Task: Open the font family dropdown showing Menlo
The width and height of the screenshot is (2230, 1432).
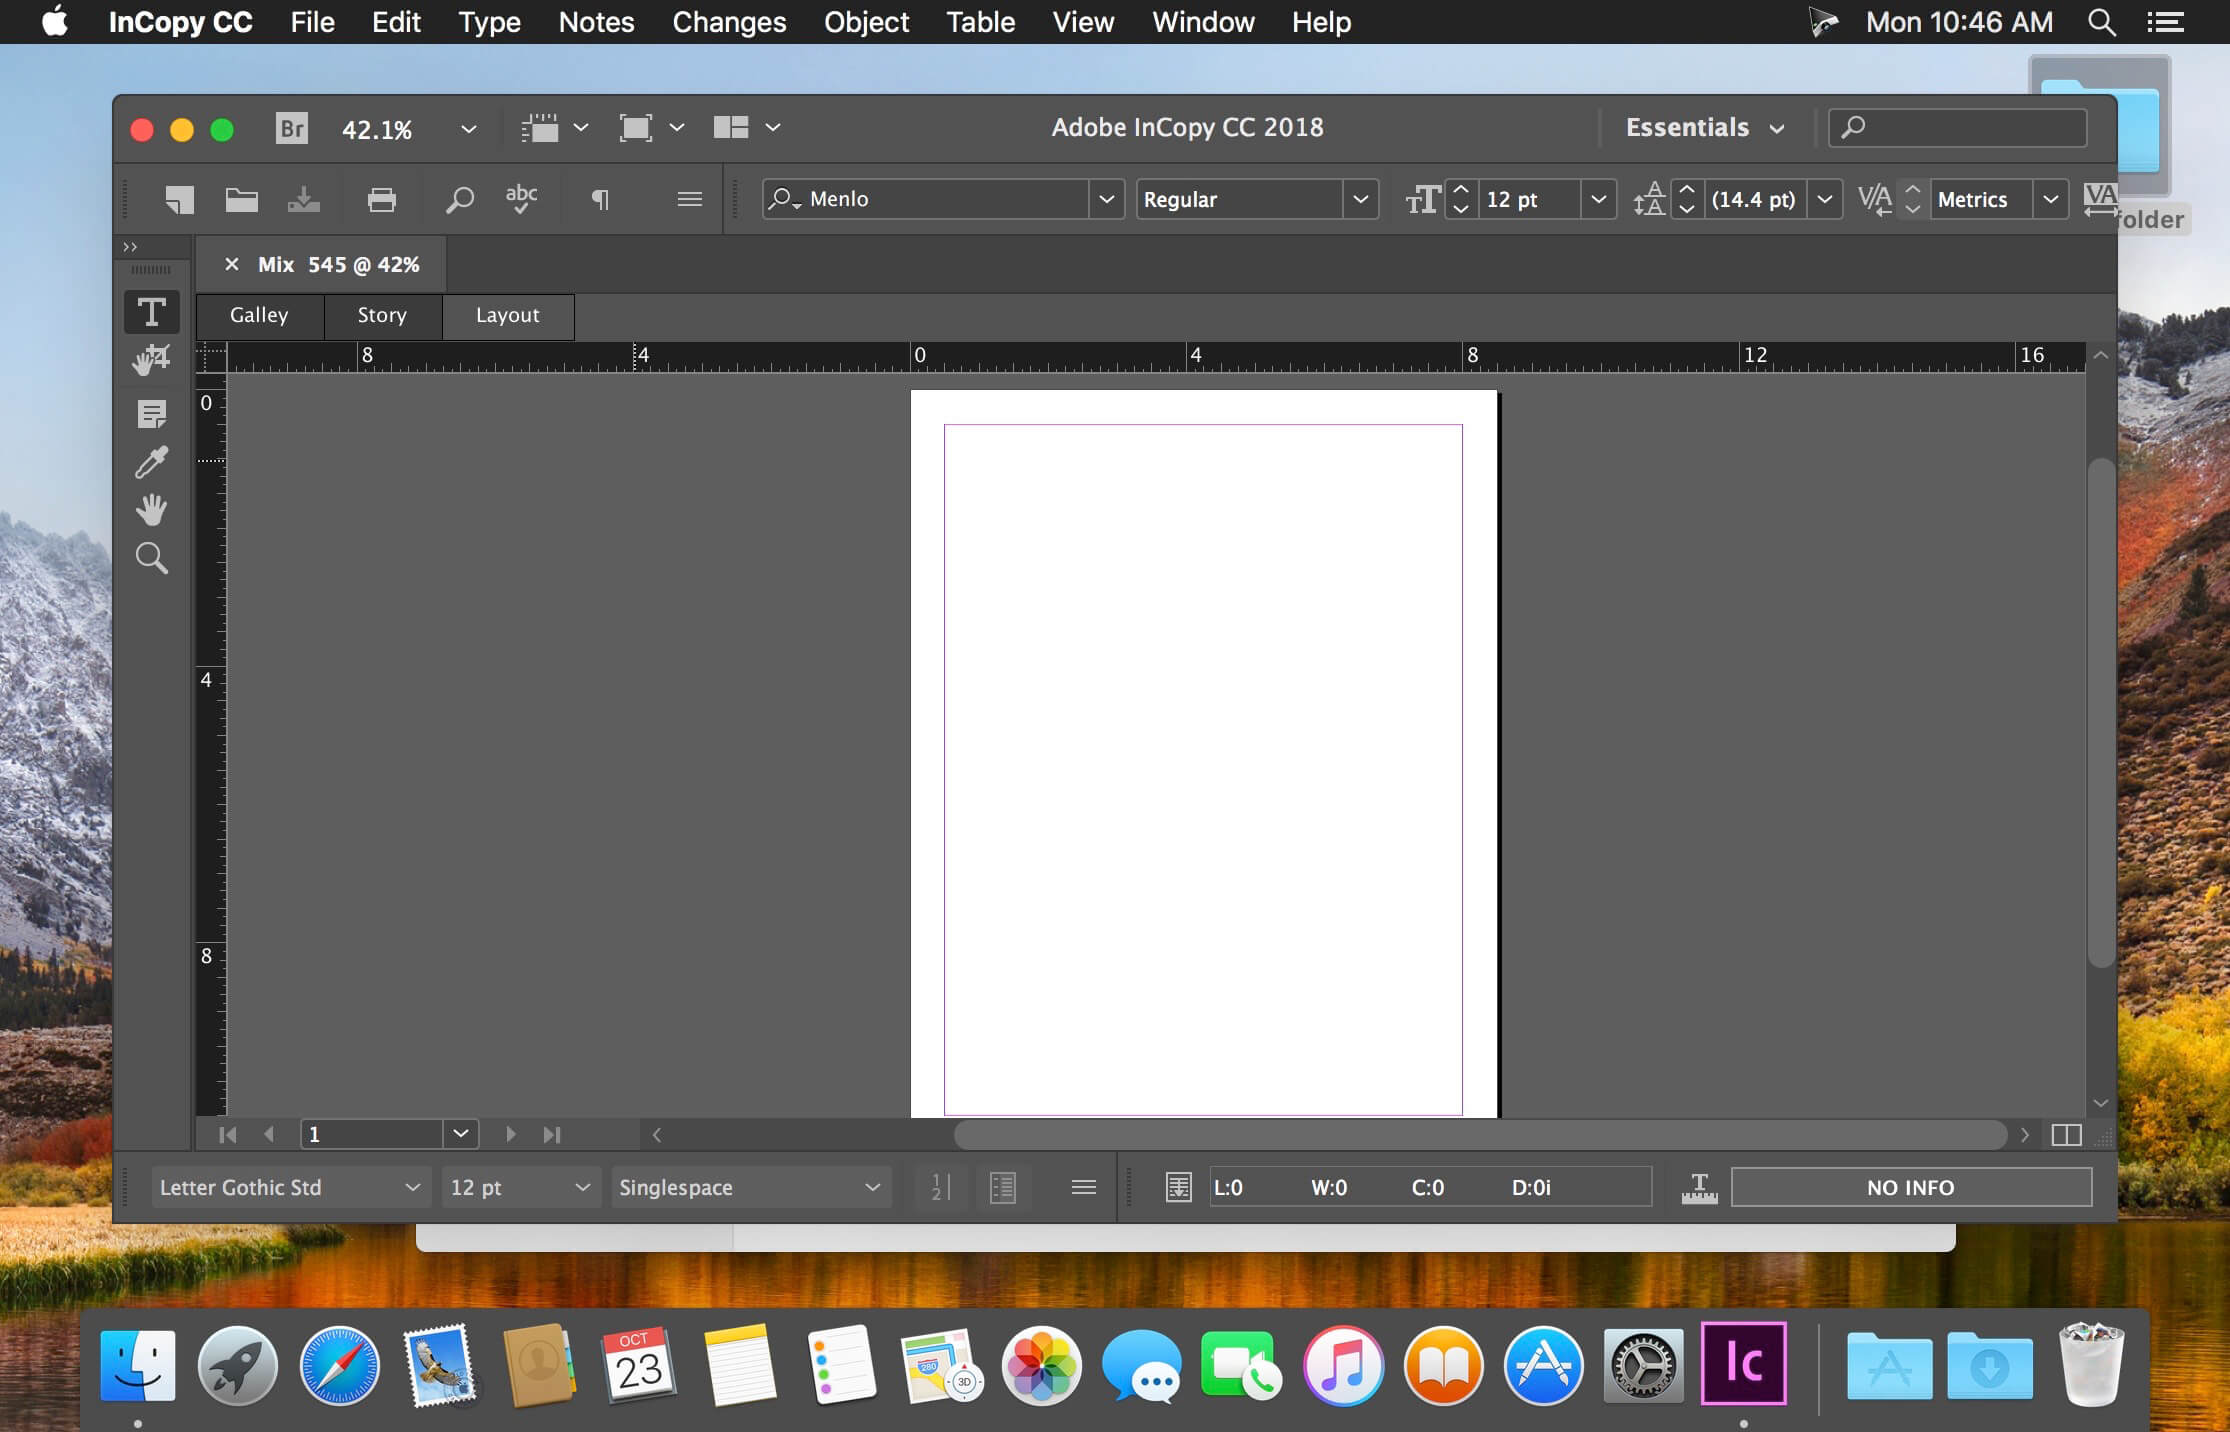Action: (1107, 199)
